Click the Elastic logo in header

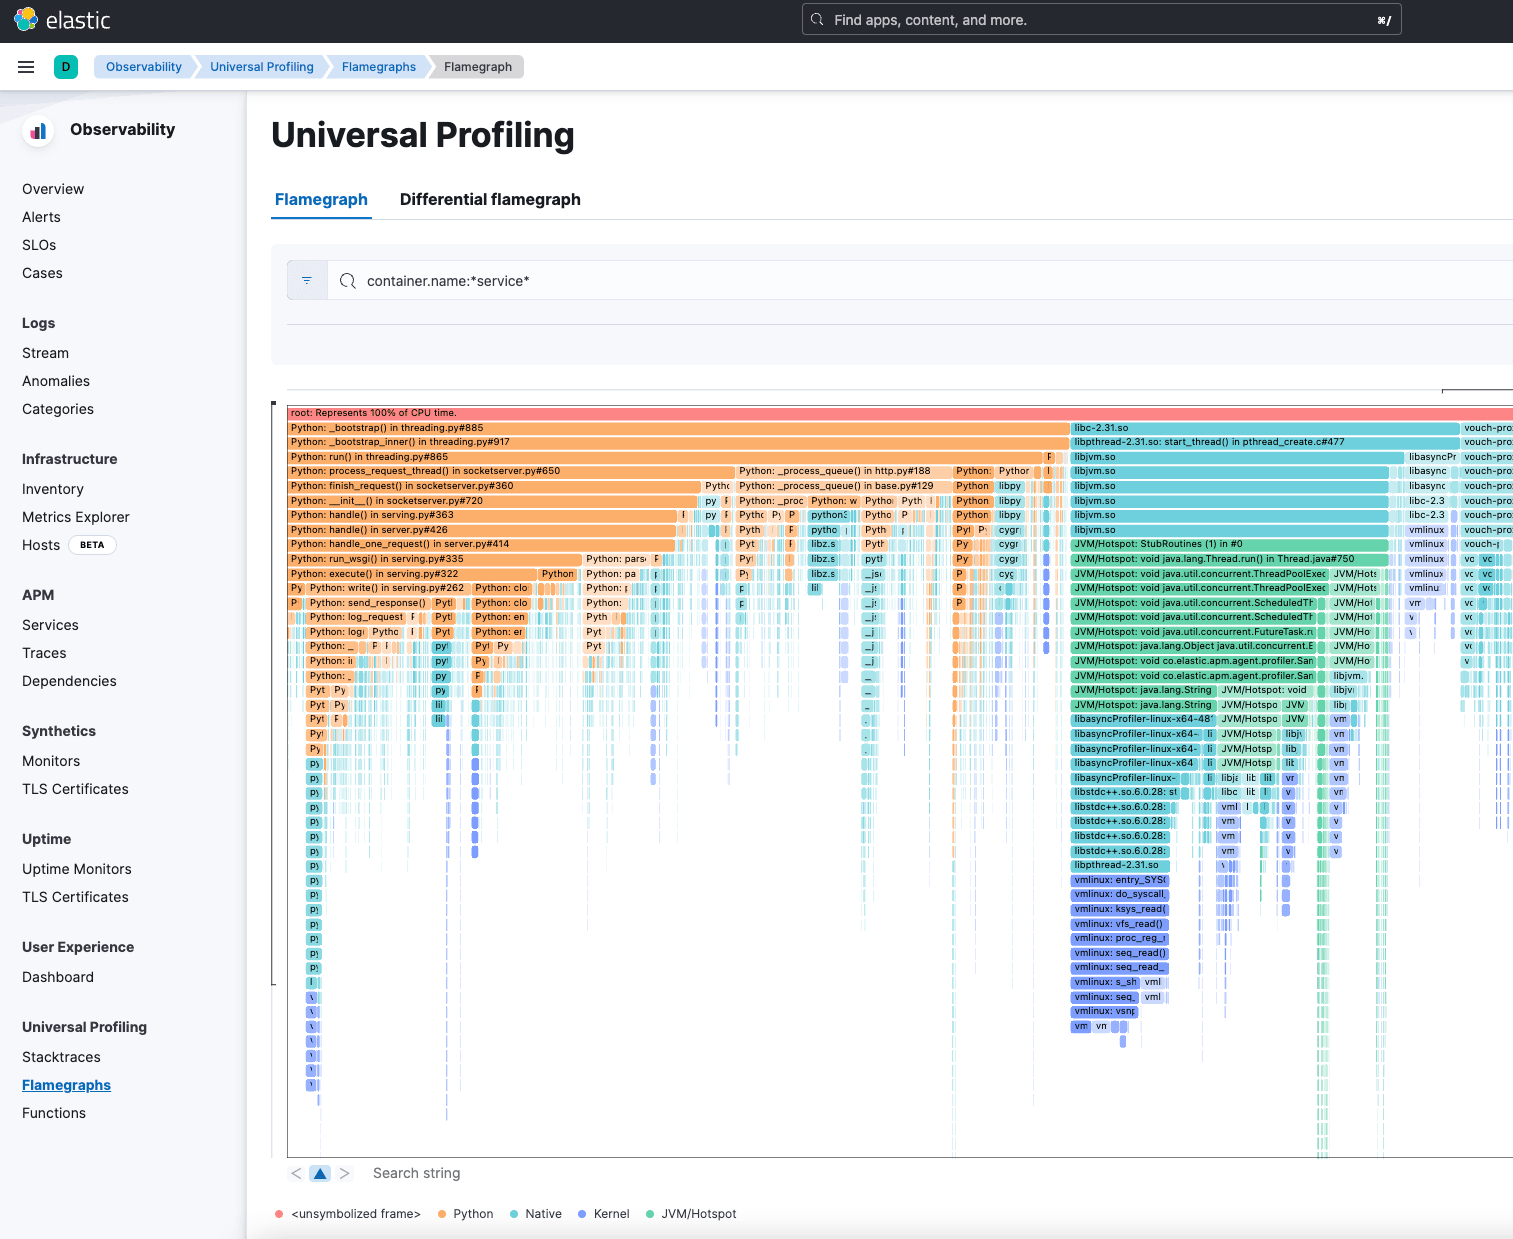click(x=26, y=20)
